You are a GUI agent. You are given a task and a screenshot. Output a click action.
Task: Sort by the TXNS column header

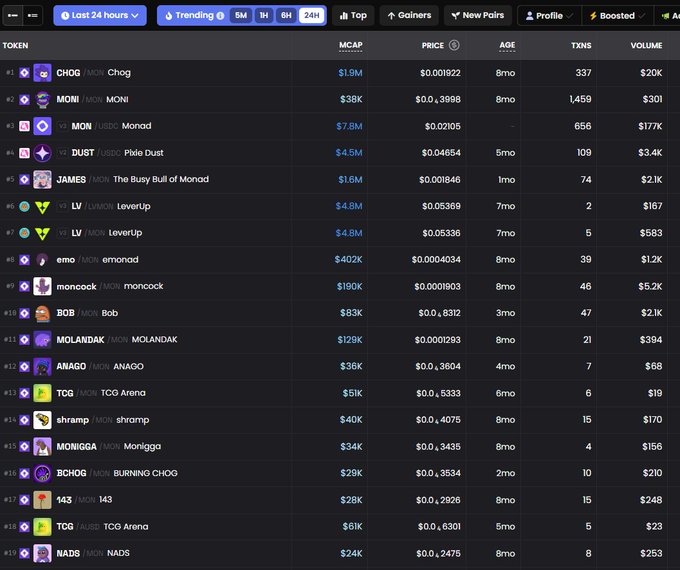(x=581, y=45)
